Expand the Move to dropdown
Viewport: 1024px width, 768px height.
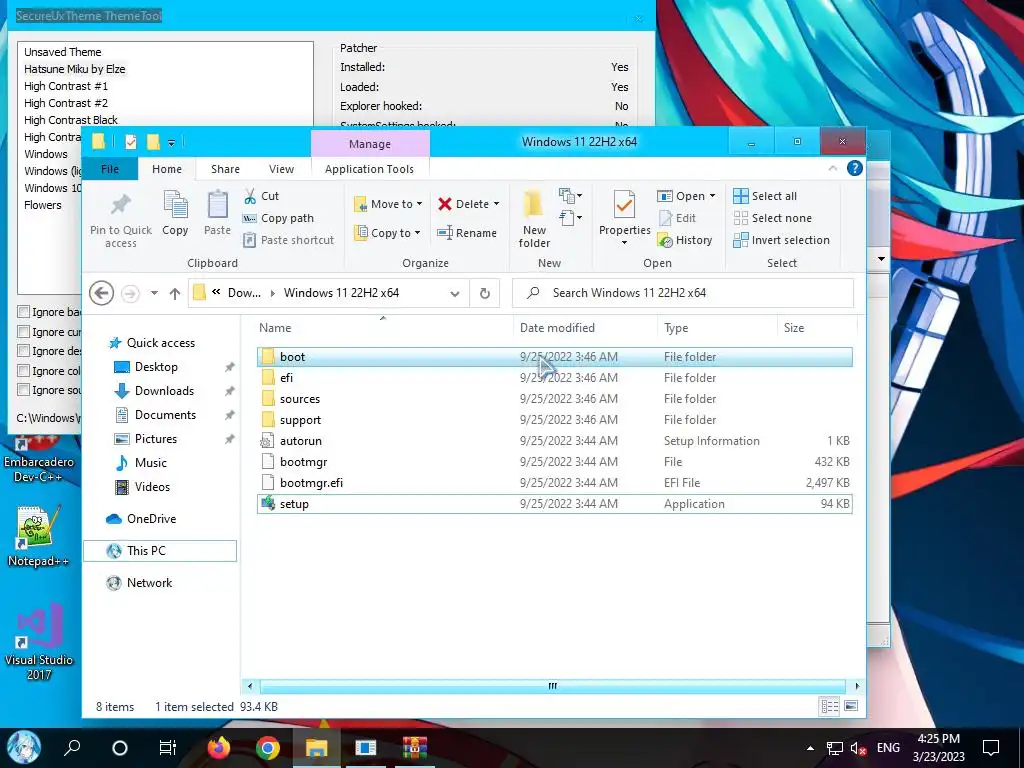419,204
